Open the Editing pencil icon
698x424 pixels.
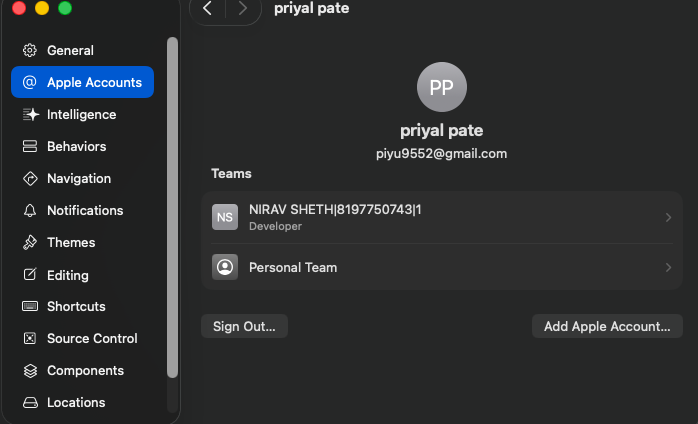pos(30,274)
